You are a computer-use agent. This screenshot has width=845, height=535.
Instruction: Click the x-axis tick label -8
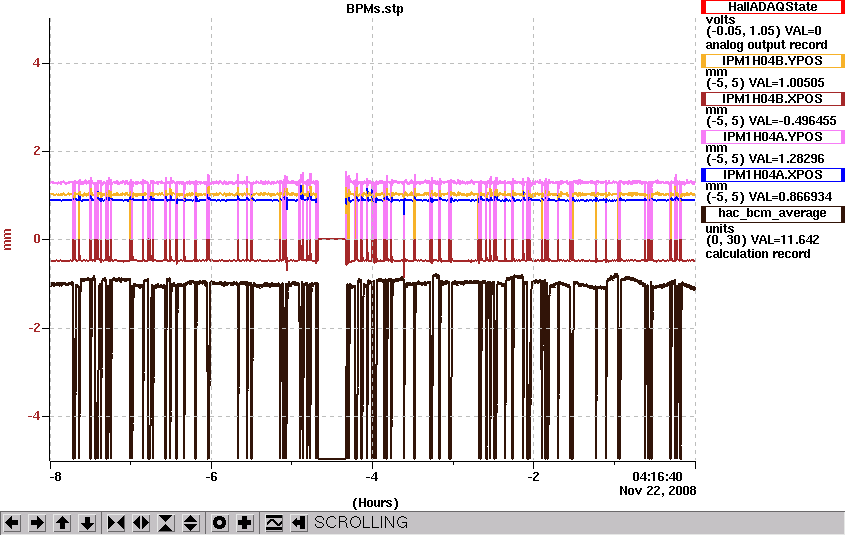coord(55,477)
